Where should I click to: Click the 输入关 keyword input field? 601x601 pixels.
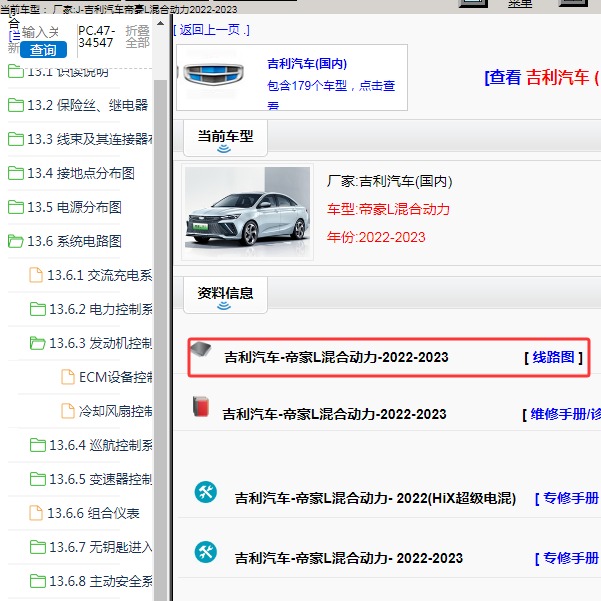pos(40,33)
